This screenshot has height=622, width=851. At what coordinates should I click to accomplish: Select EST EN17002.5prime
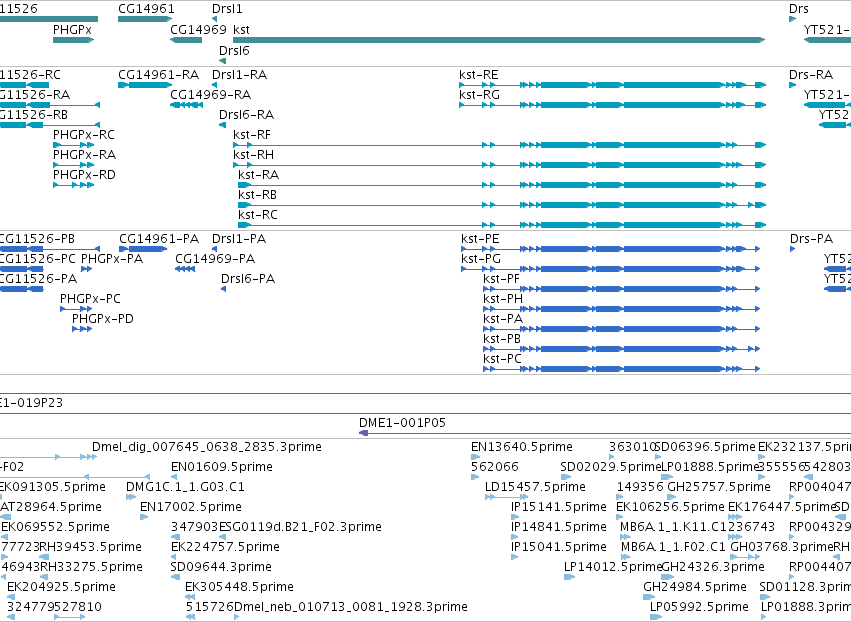coord(144,517)
